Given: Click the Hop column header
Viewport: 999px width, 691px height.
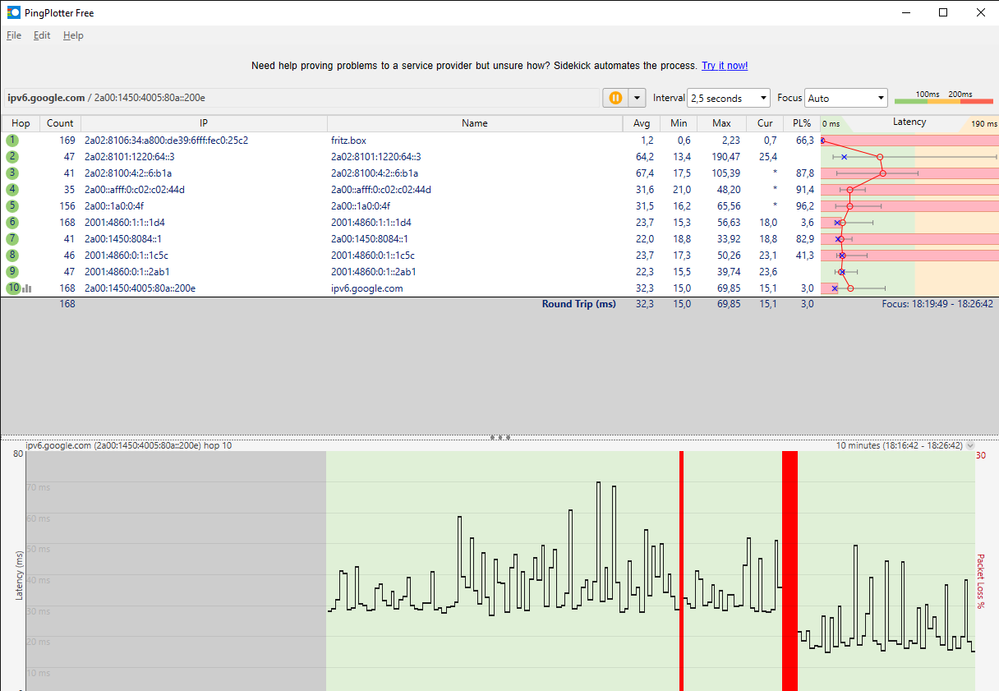Looking at the screenshot, I should 20,124.
